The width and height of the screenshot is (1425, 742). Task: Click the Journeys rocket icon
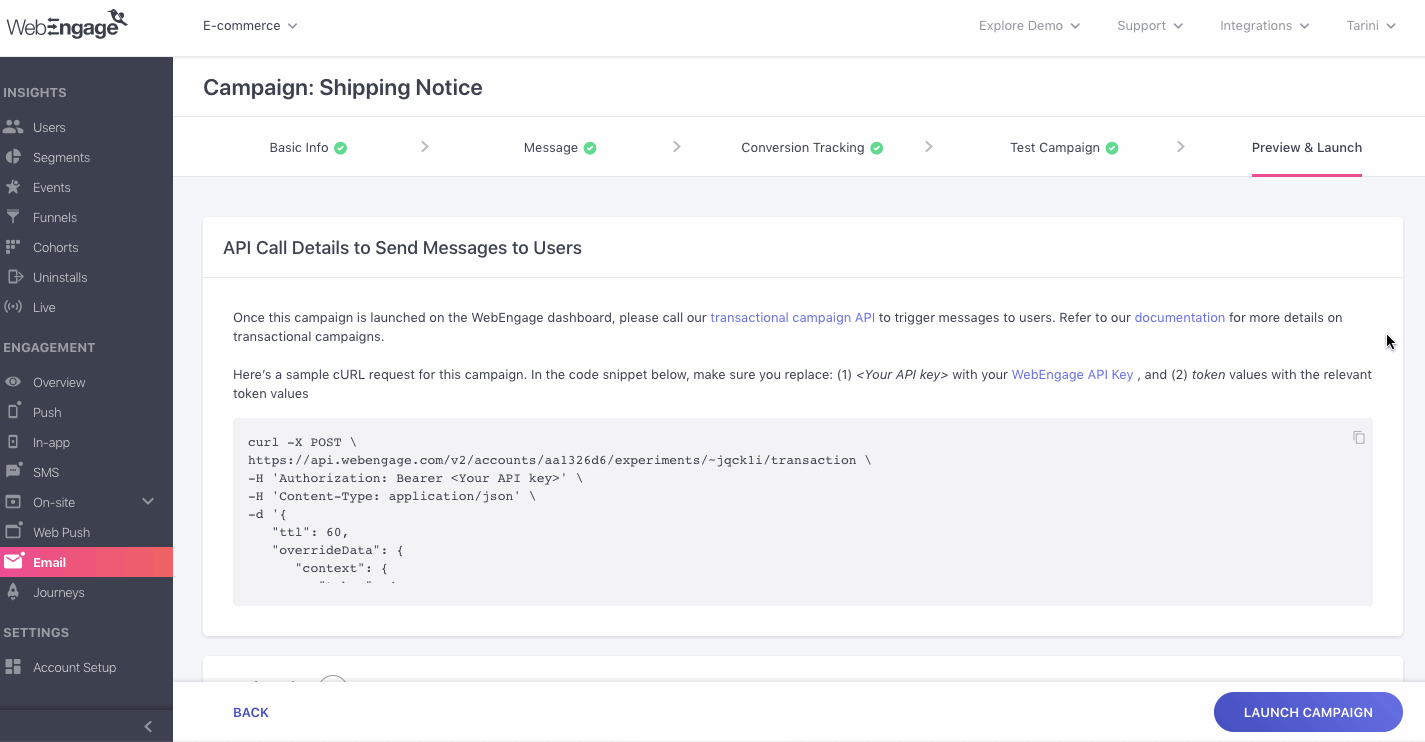[13, 592]
